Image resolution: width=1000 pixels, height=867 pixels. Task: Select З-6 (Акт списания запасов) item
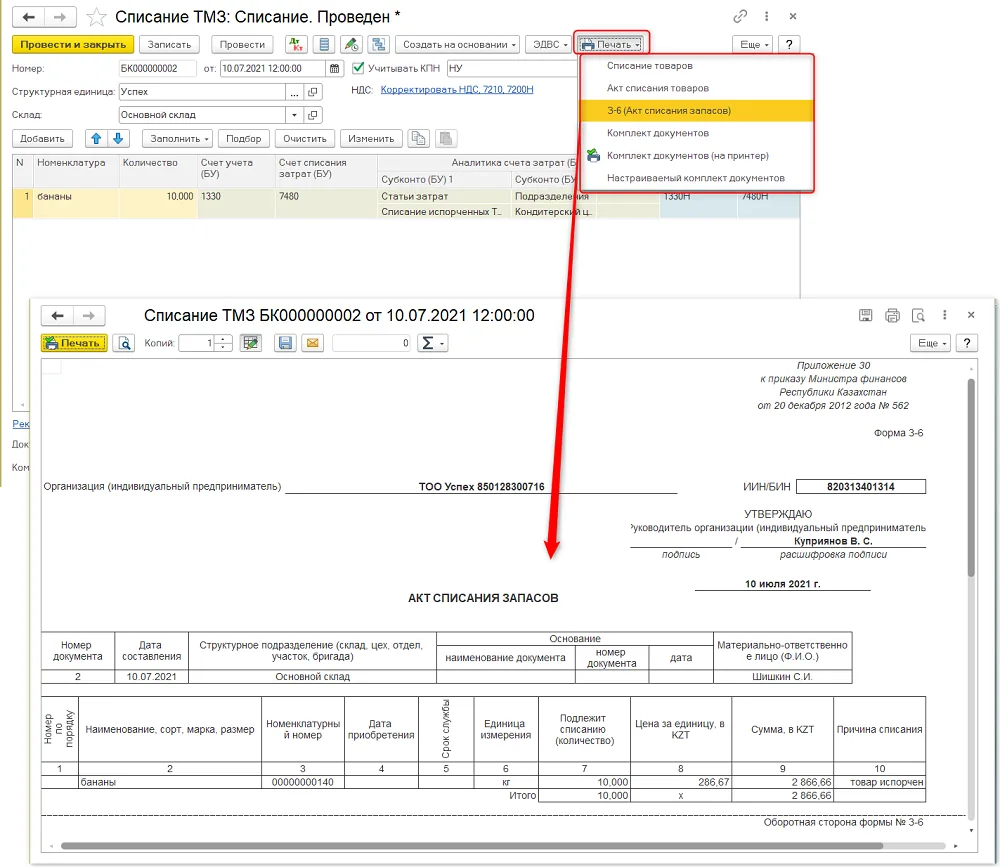pyautogui.click(x=697, y=110)
